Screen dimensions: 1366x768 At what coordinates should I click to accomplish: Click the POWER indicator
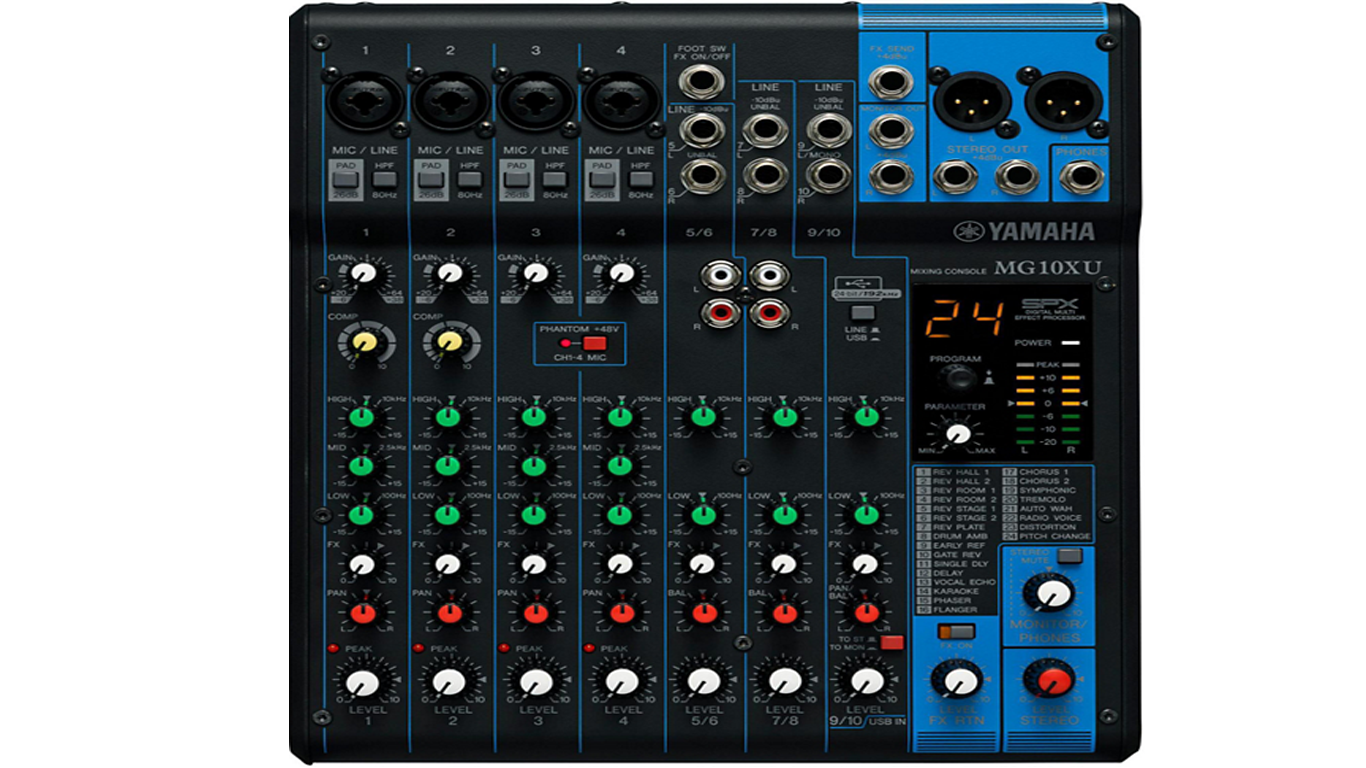1072,343
